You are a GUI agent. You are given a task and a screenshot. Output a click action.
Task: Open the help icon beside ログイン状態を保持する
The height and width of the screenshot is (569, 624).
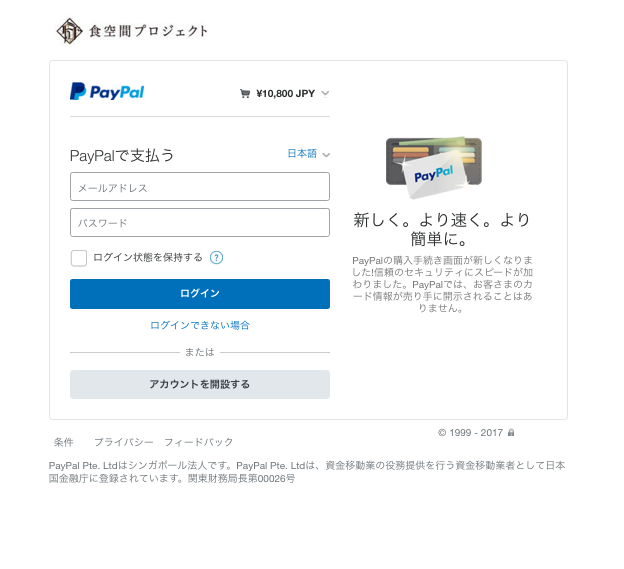(216, 258)
